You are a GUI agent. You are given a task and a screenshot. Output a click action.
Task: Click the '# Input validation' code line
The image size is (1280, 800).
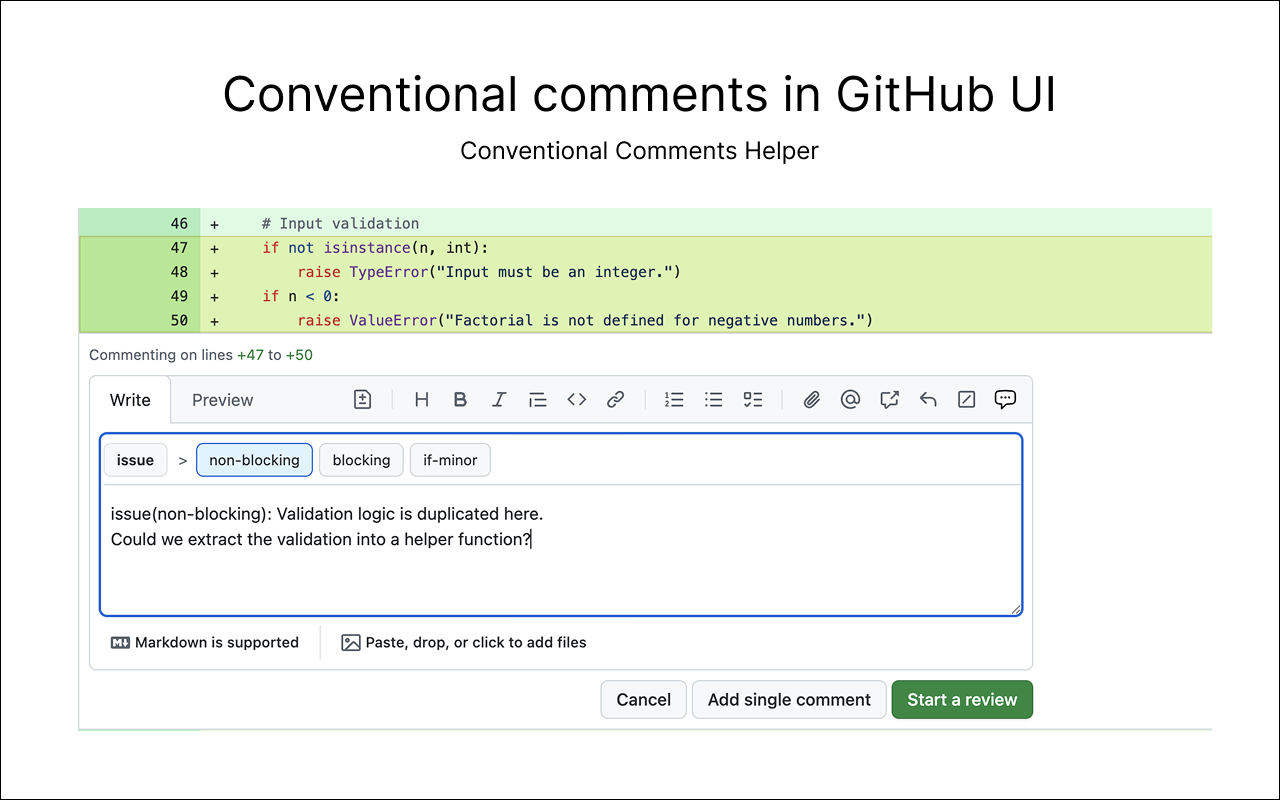tap(340, 224)
